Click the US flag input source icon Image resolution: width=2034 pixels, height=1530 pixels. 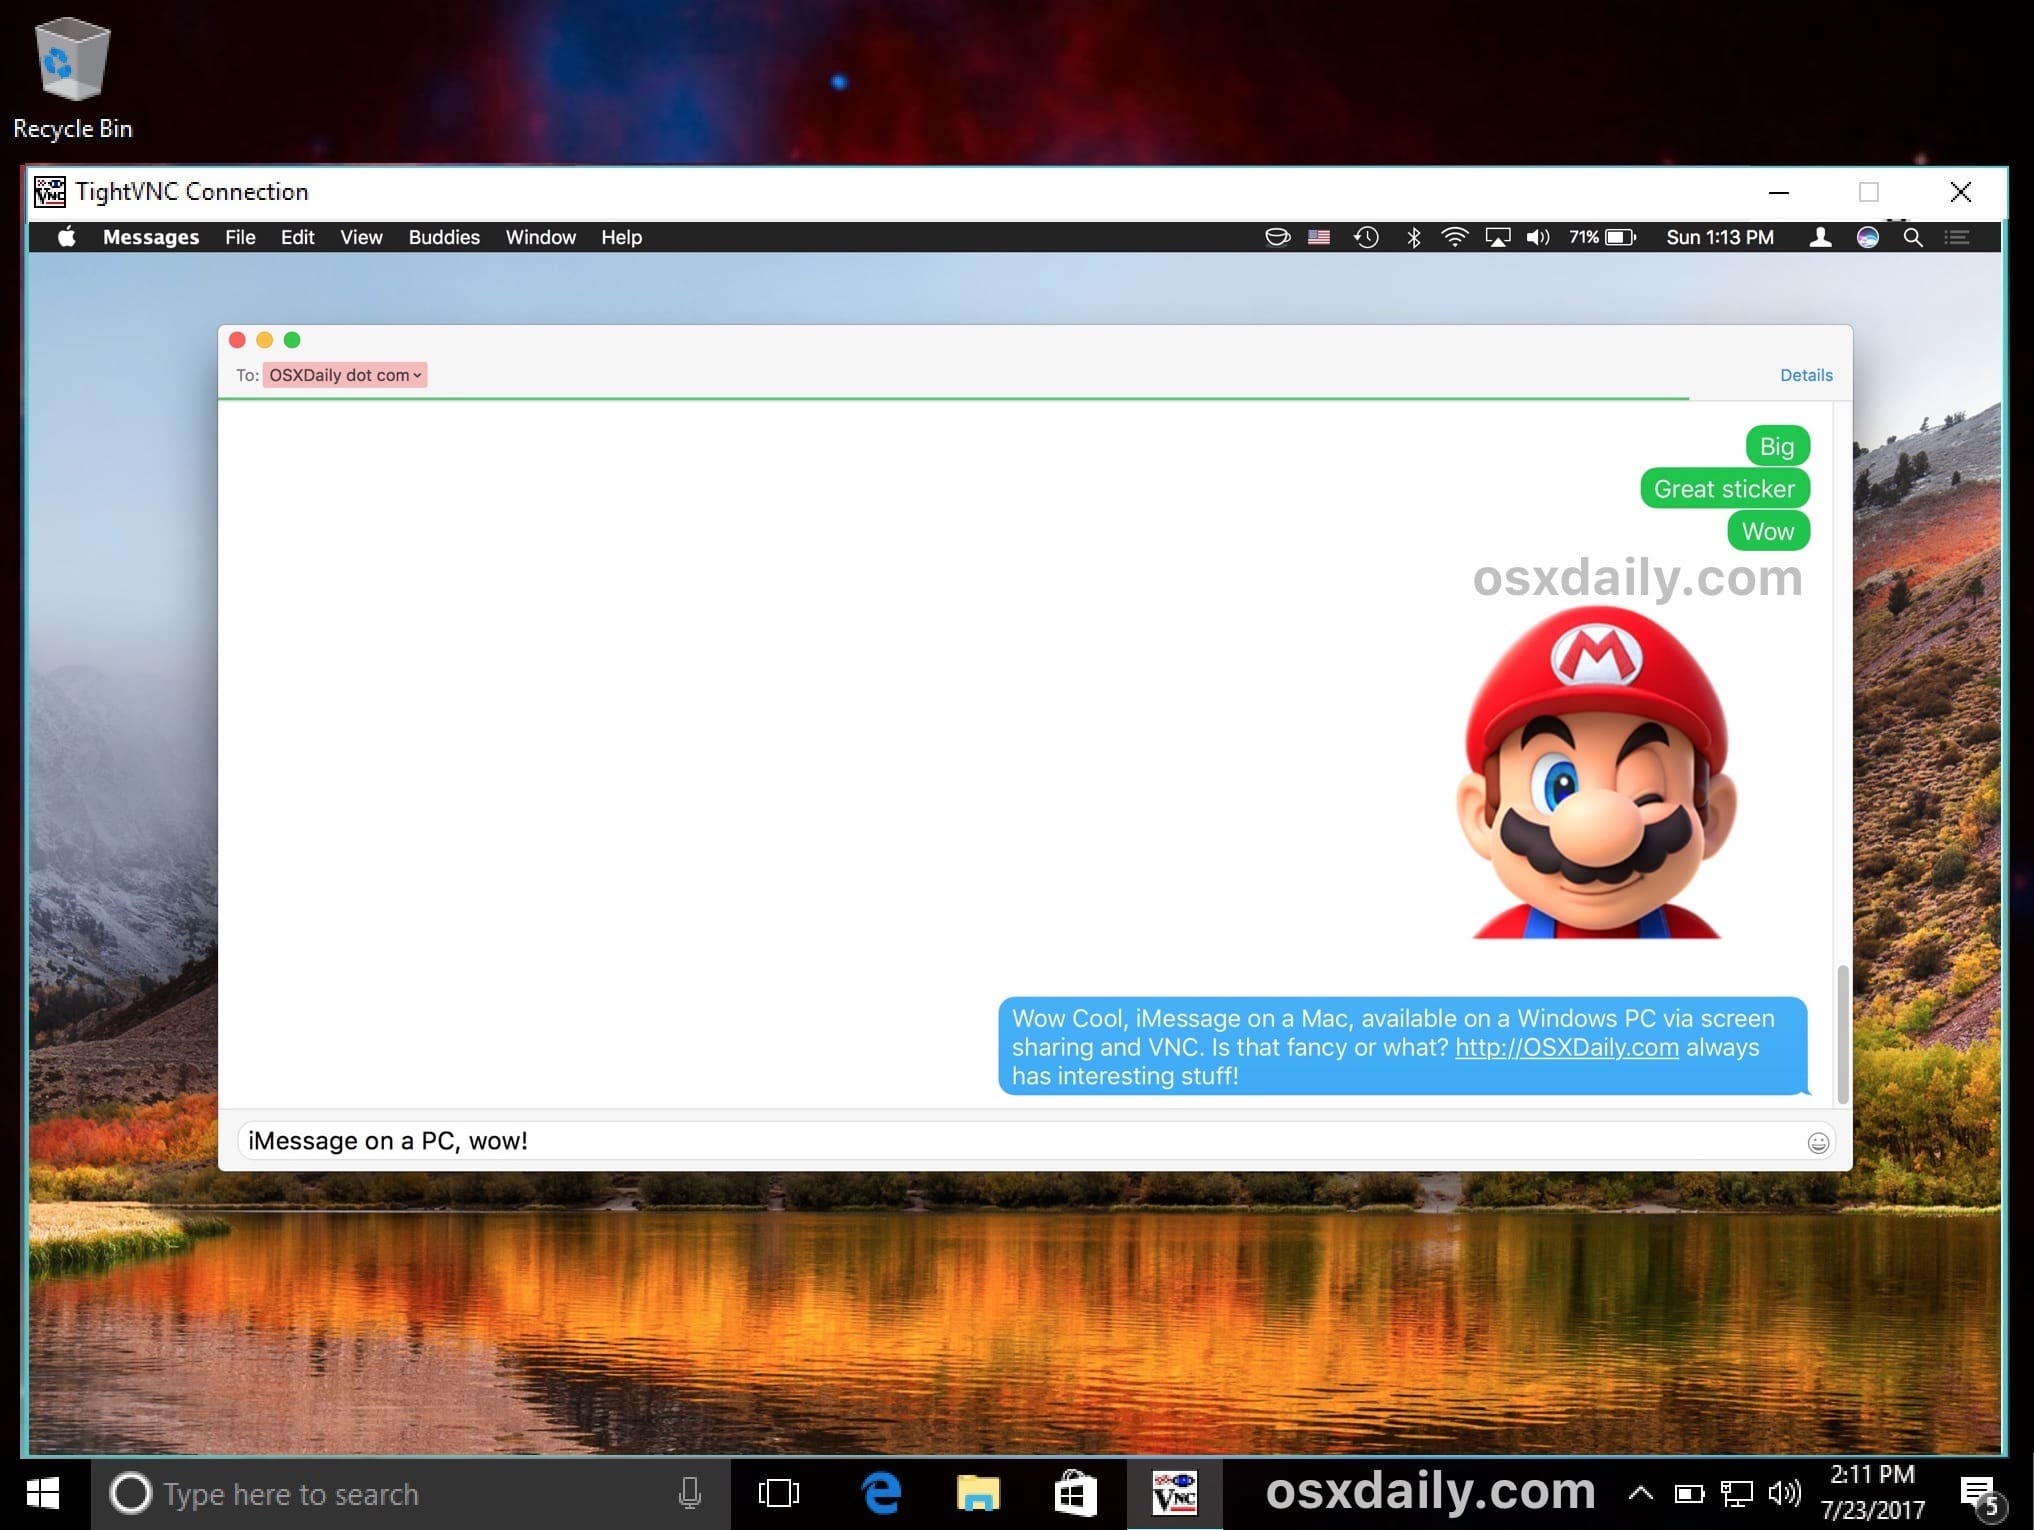click(x=1319, y=237)
